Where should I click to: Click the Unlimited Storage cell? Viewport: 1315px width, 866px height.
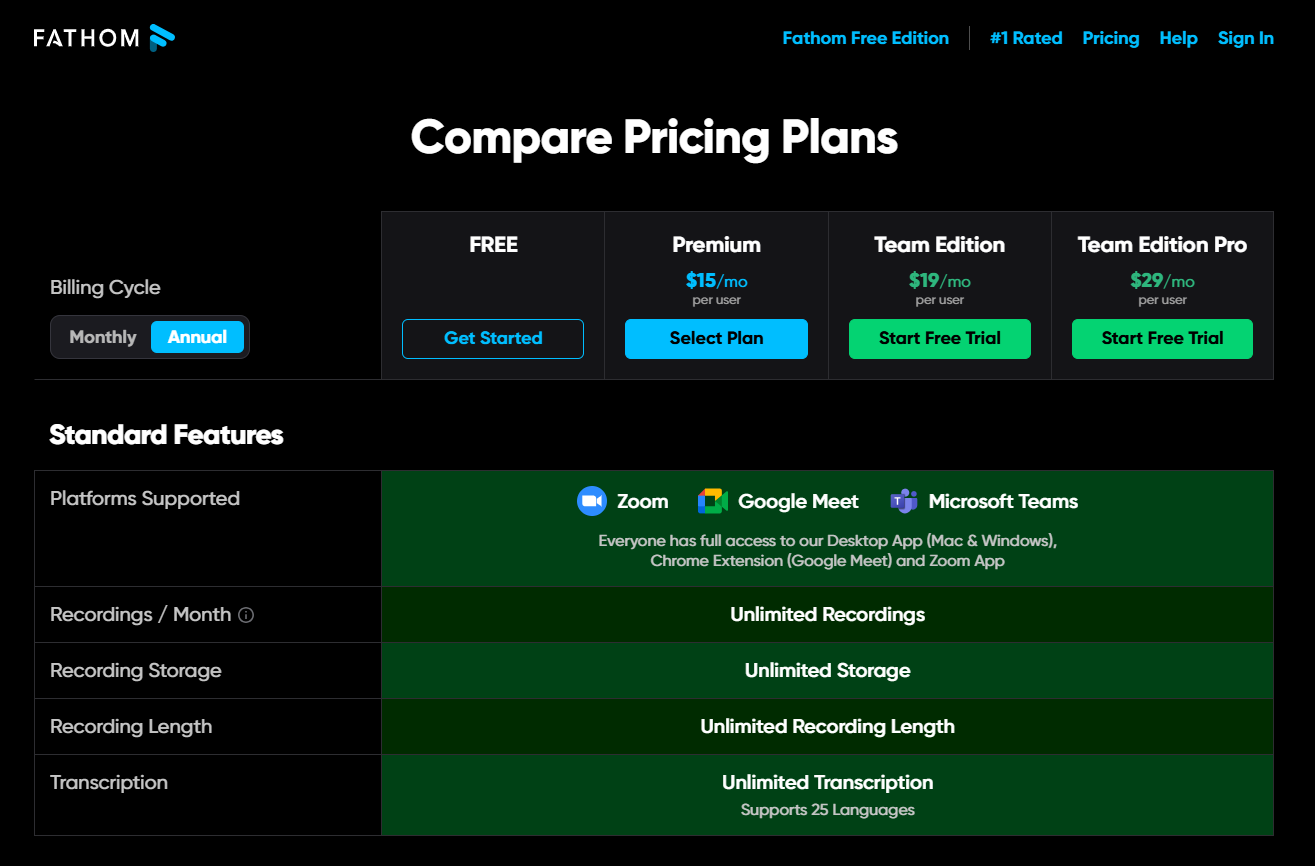coord(827,670)
